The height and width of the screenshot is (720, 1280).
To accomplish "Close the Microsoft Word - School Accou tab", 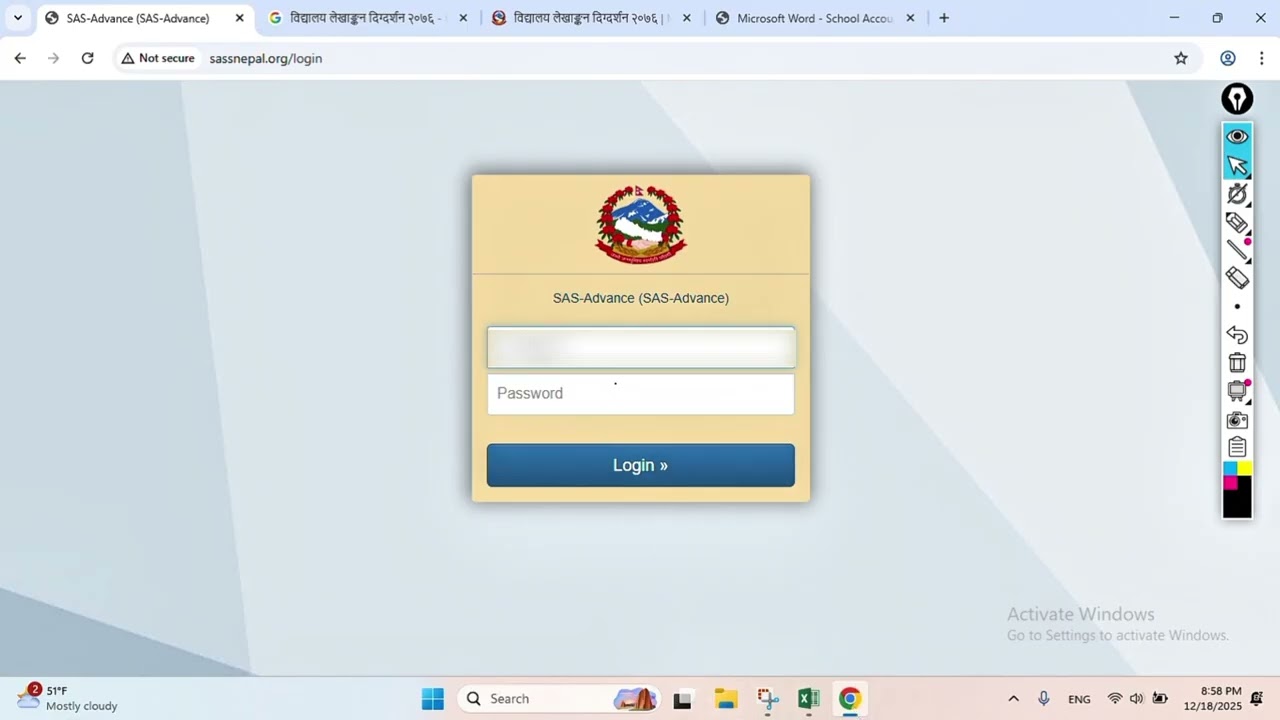I will point(910,18).
